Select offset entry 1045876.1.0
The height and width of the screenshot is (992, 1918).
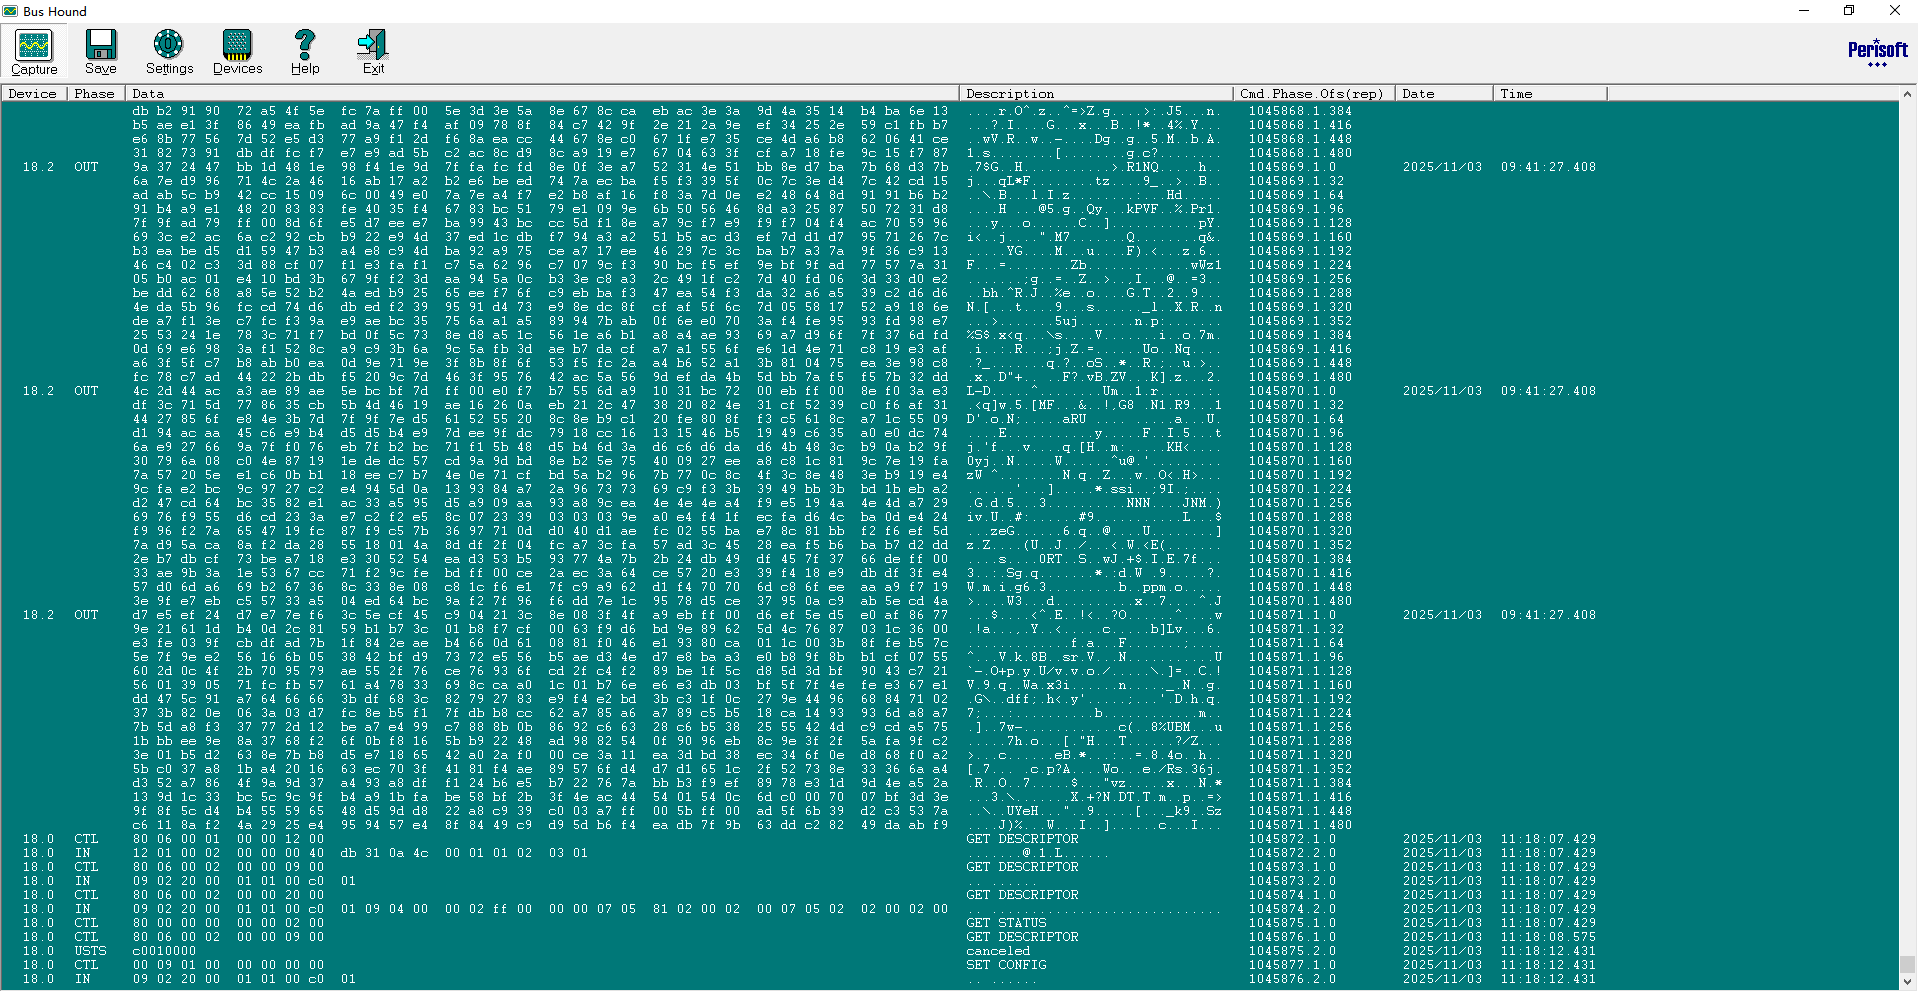point(1292,937)
